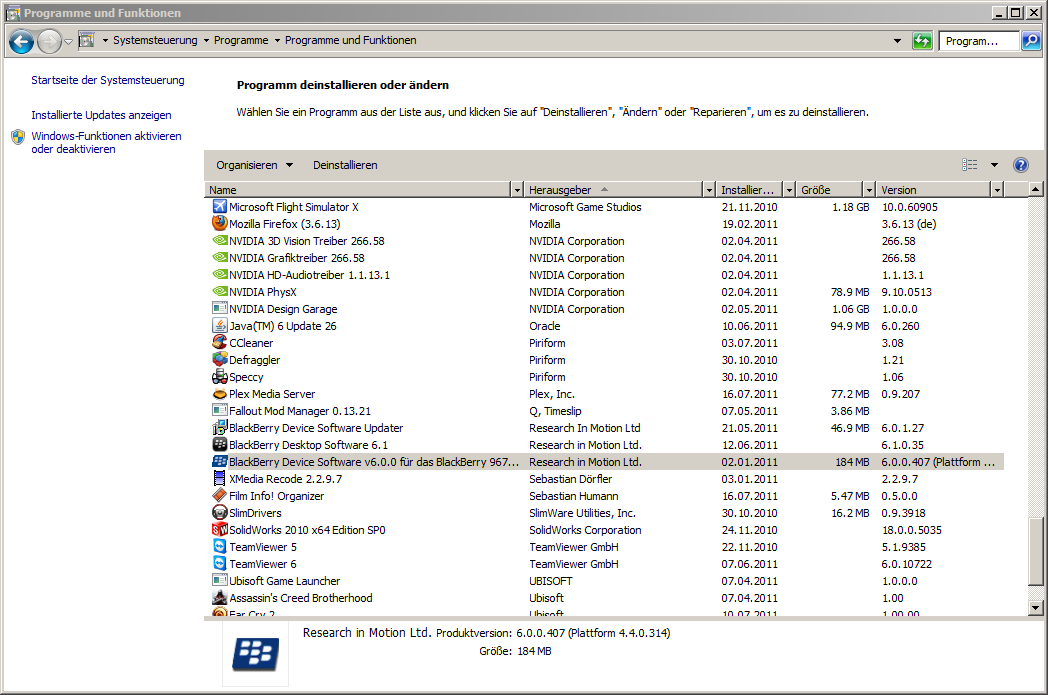Expand the Herausgeber column filter arrow
Image resolution: width=1048 pixels, height=695 pixels.
tap(709, 190)
